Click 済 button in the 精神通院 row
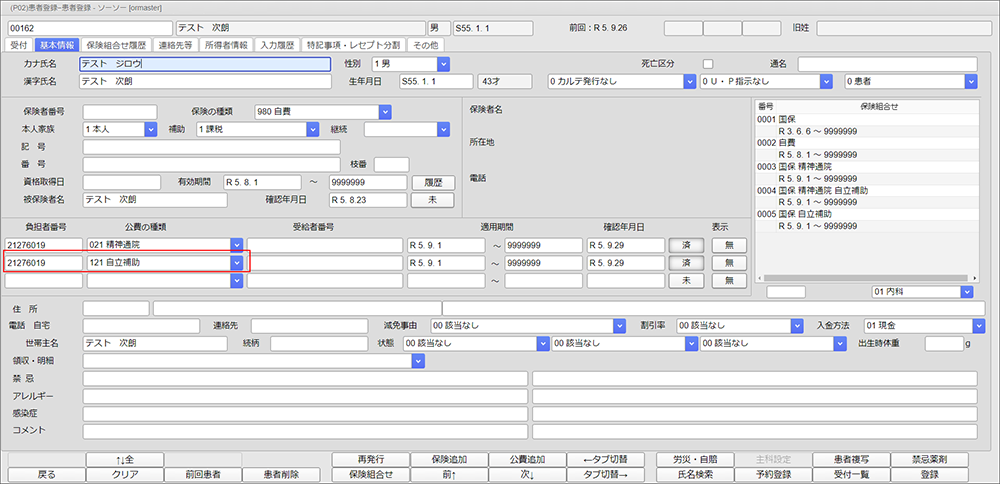This screenshot has width=1000, height=484. (686, 245)
